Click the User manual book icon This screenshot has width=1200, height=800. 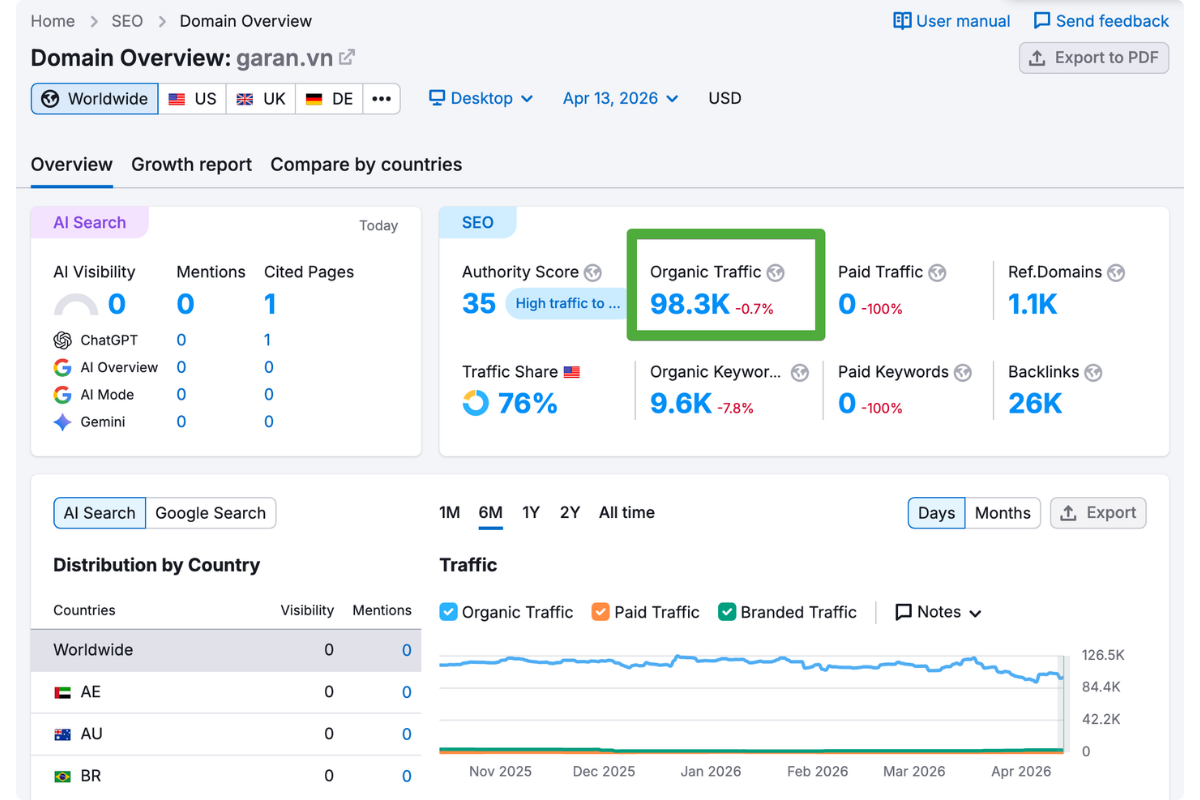pyautogui.click(x=902, y=21)
